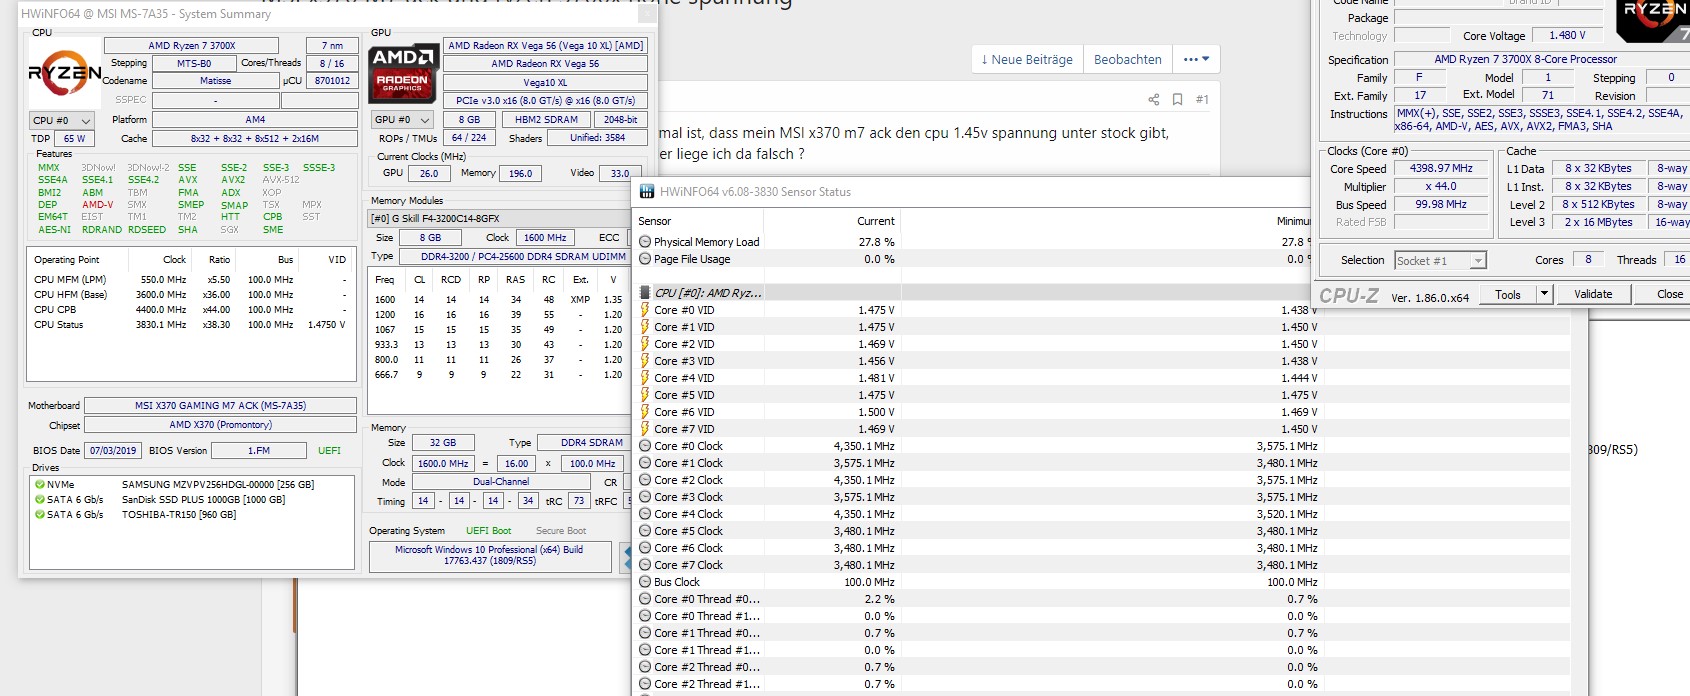Select the TOSHIBA-TR150 drive row
The height and width of the screenshot is (696, 1690).
193,514
